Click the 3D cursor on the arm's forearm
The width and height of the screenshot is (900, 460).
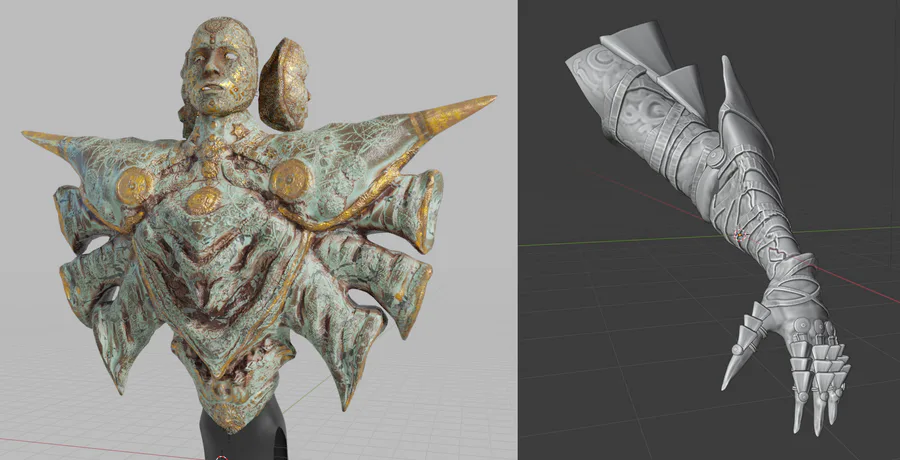(740, 235)
